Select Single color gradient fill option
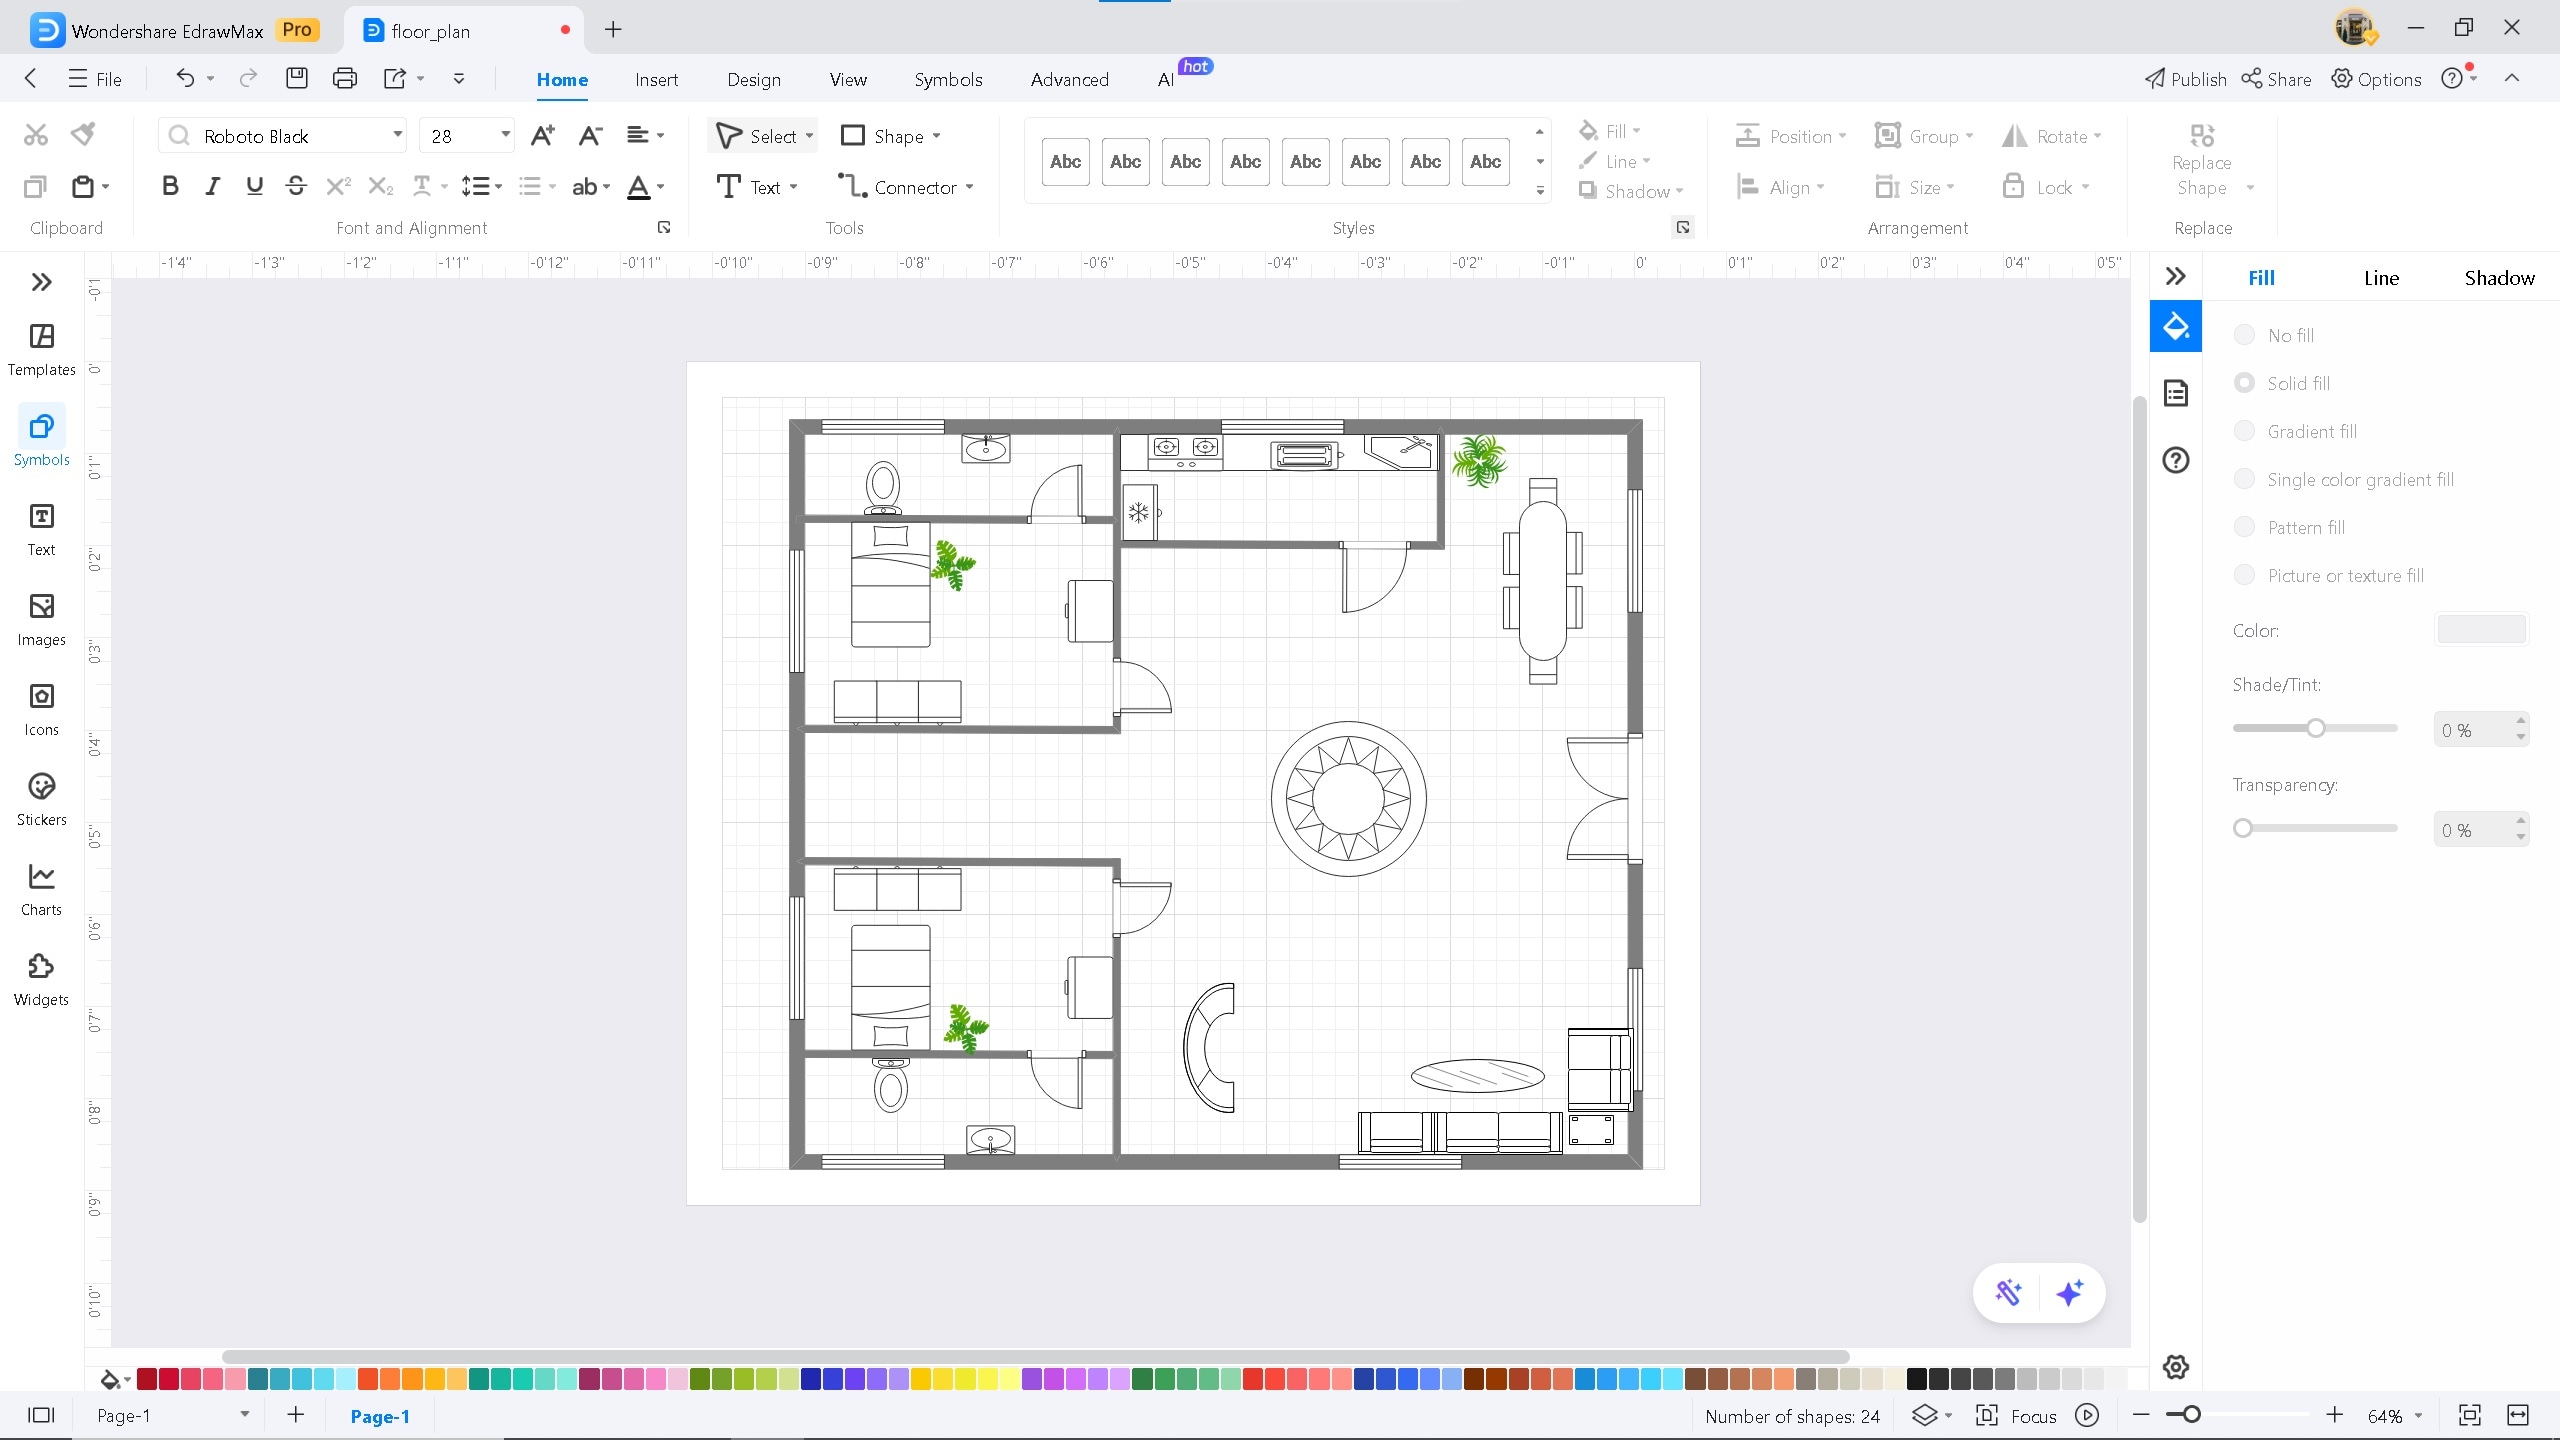 pos(2244,479)
